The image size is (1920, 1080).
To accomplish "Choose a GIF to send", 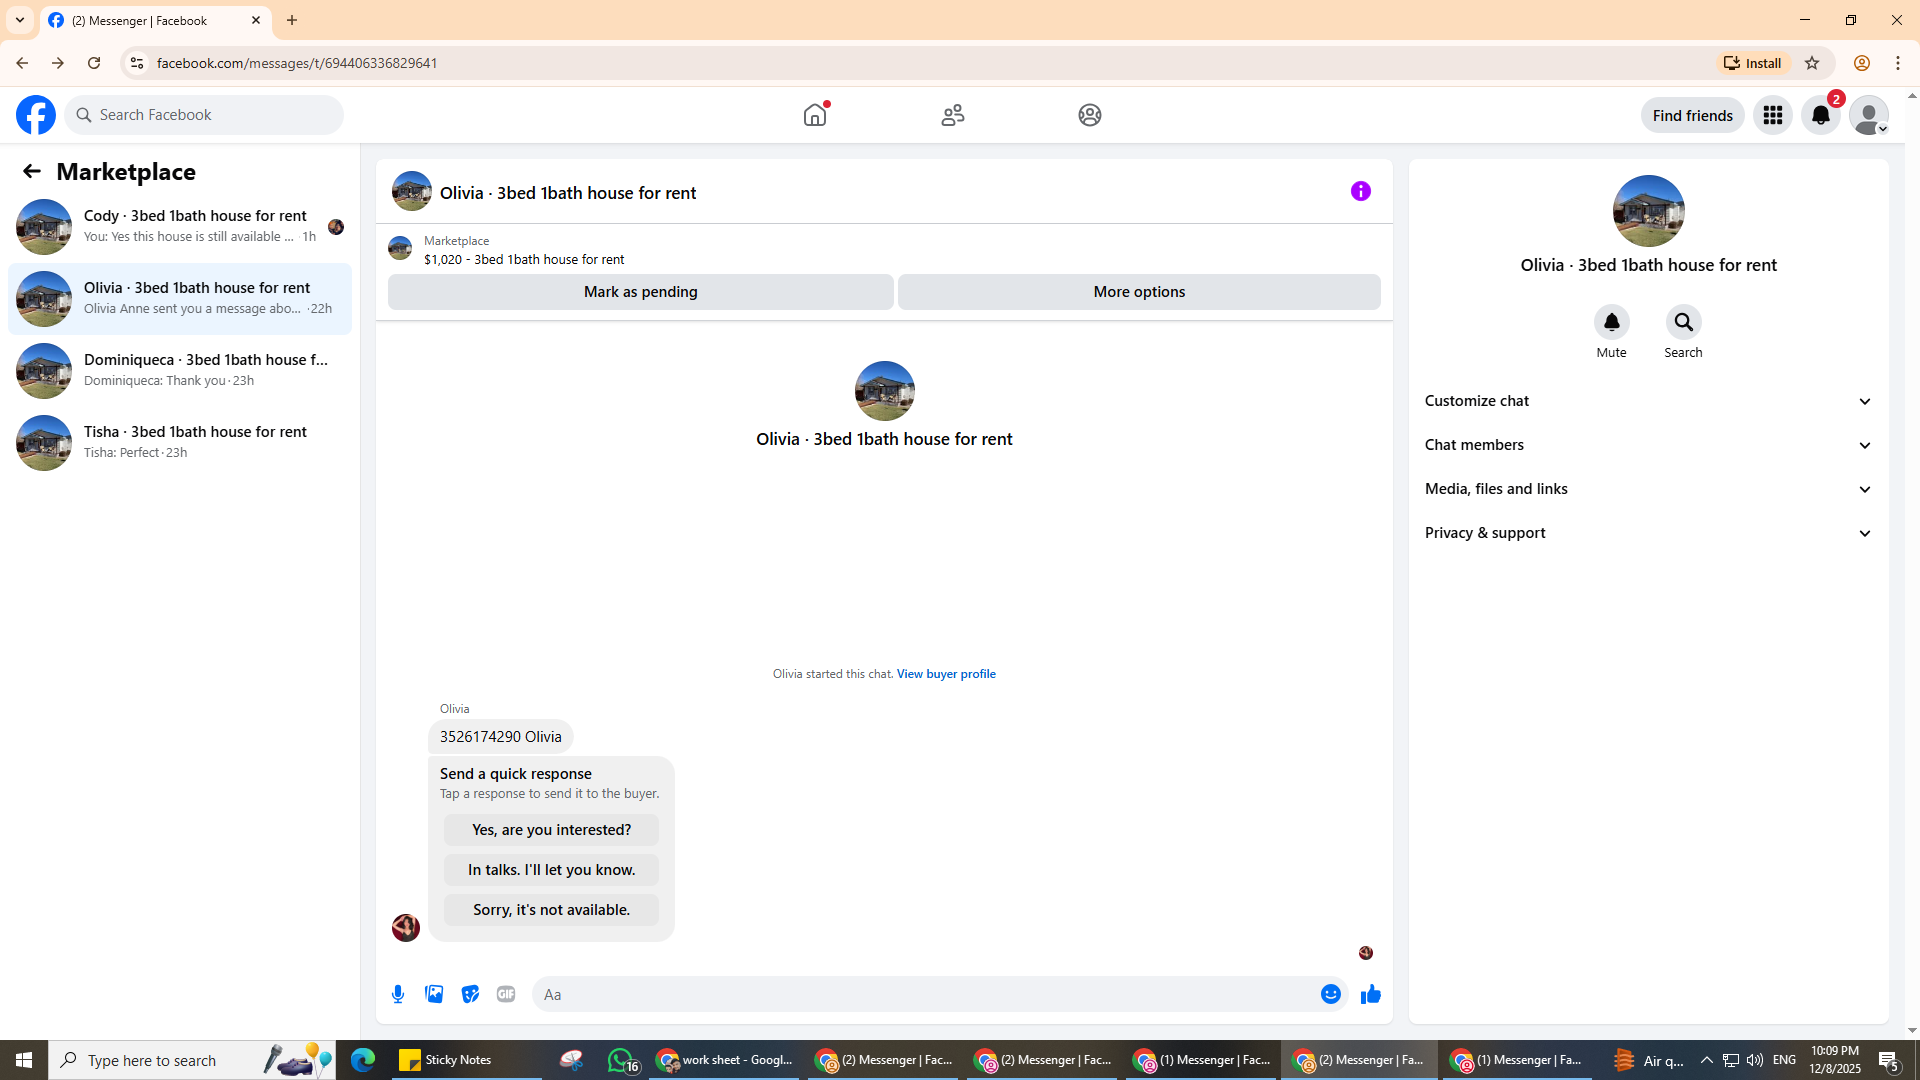I will (x=506, y=994).
